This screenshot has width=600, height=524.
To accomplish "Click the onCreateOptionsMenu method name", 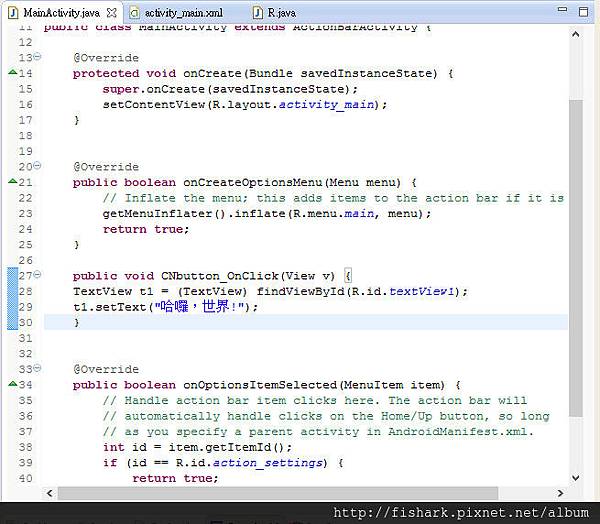I will [x=253, y=183].
